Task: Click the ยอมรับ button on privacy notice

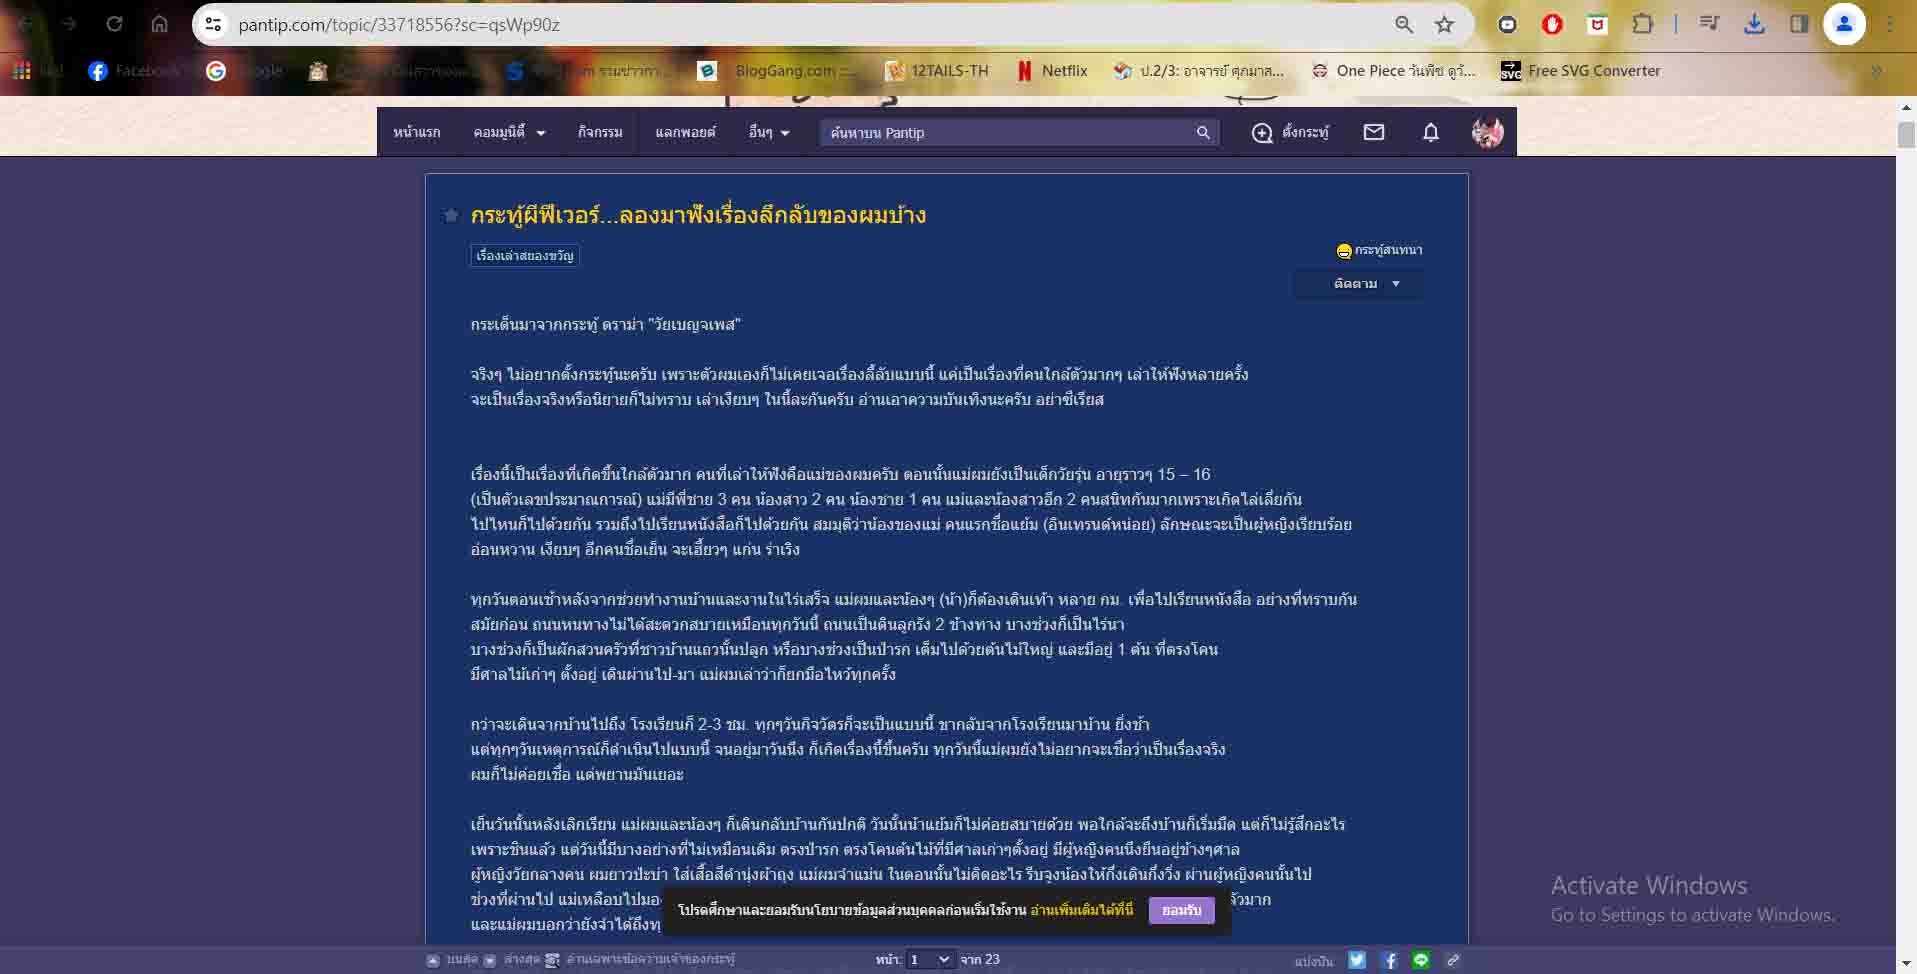Action: (x=1181, y=910)
